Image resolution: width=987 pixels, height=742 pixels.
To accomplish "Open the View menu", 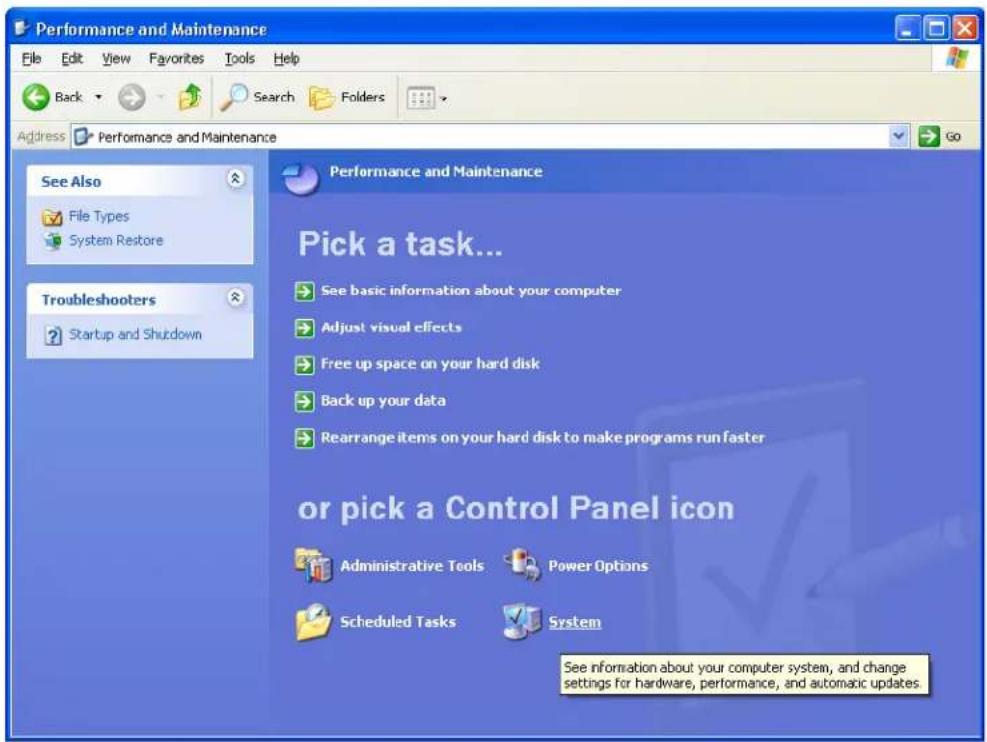I will click(116, 59).
